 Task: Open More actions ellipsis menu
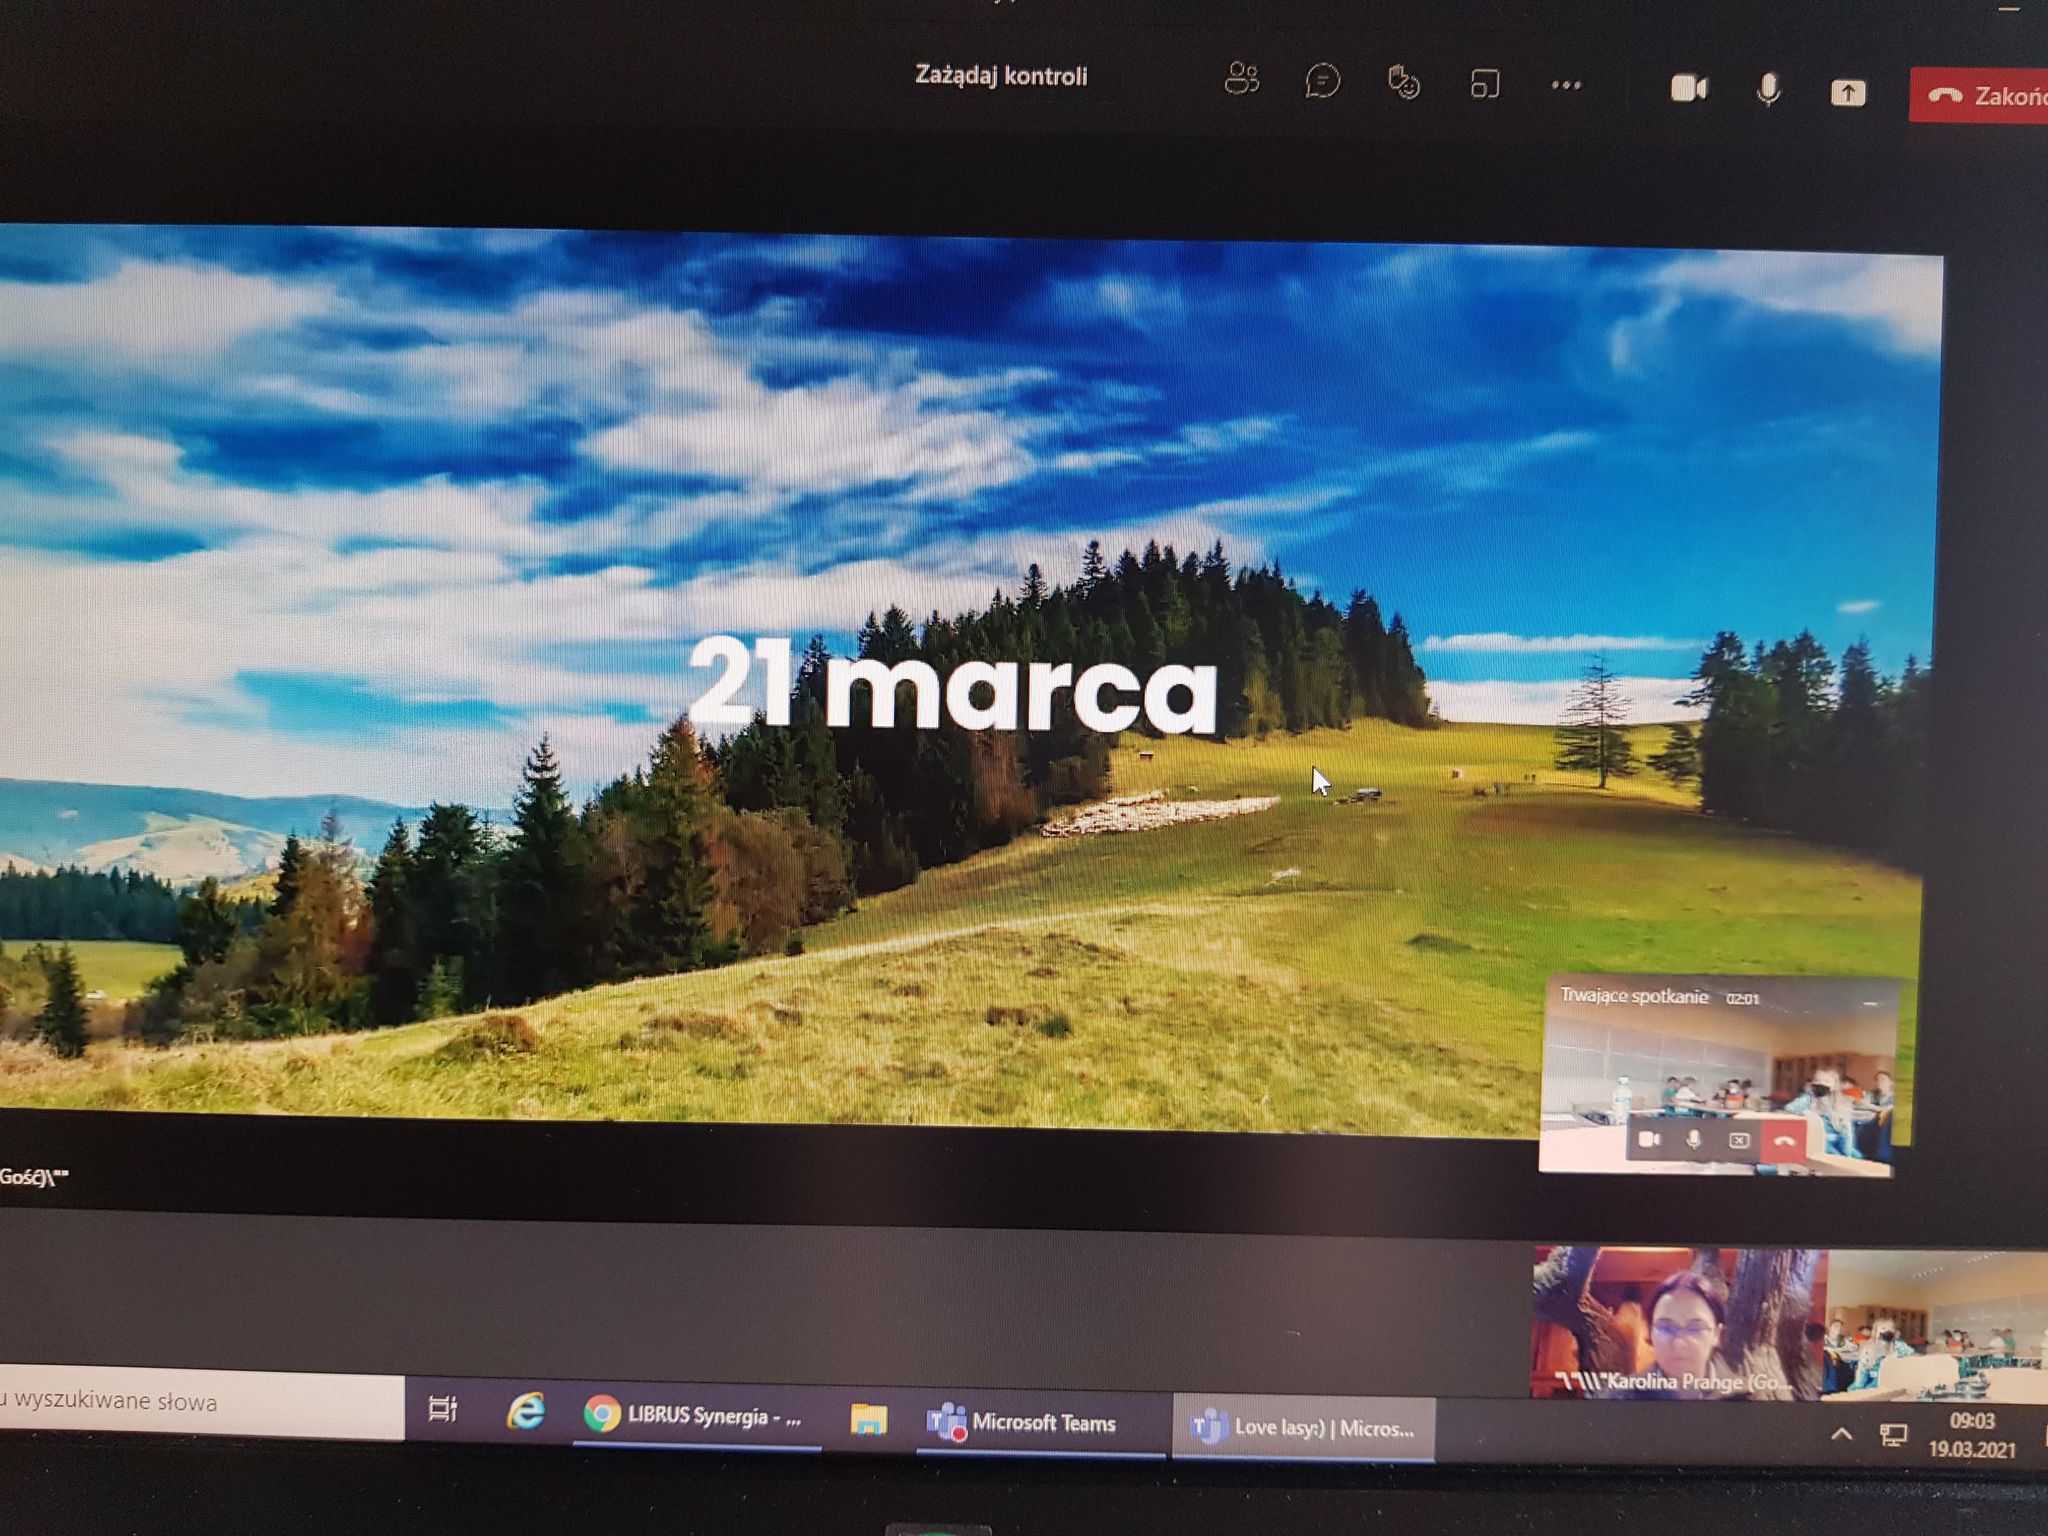click(1566, 86)
